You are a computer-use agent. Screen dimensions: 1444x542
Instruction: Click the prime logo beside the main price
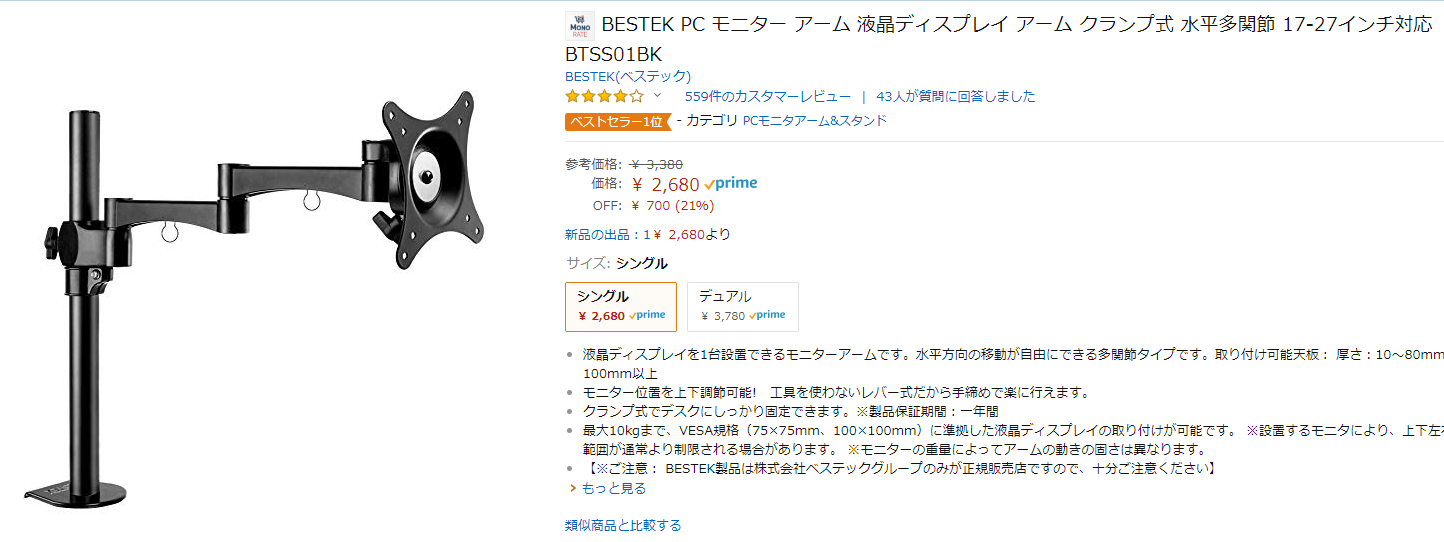pyautogui.click(x=731, y=184)
